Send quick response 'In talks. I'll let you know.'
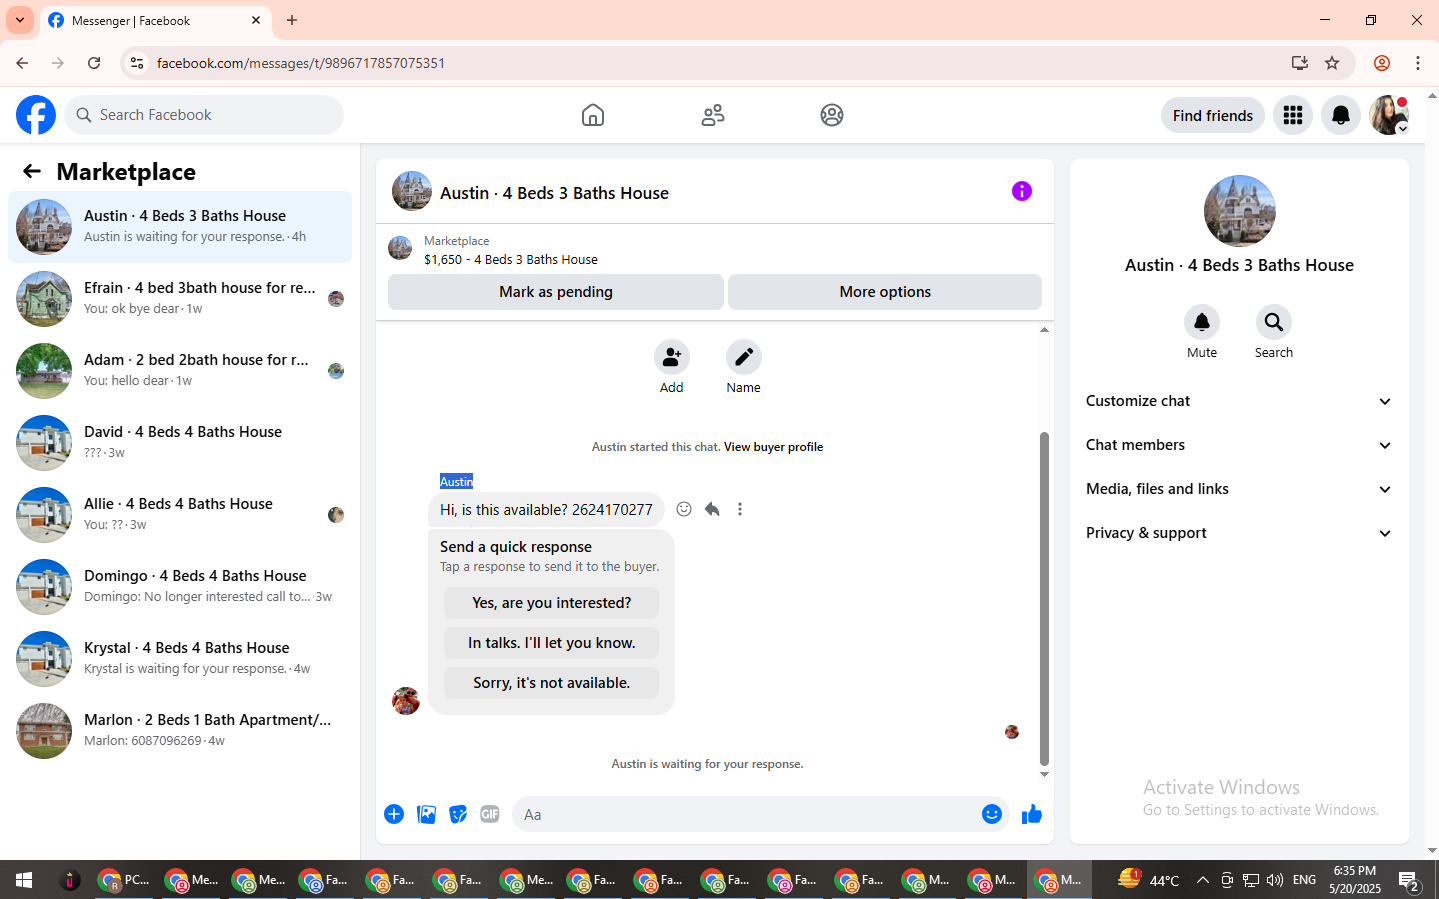 (551, 643)
